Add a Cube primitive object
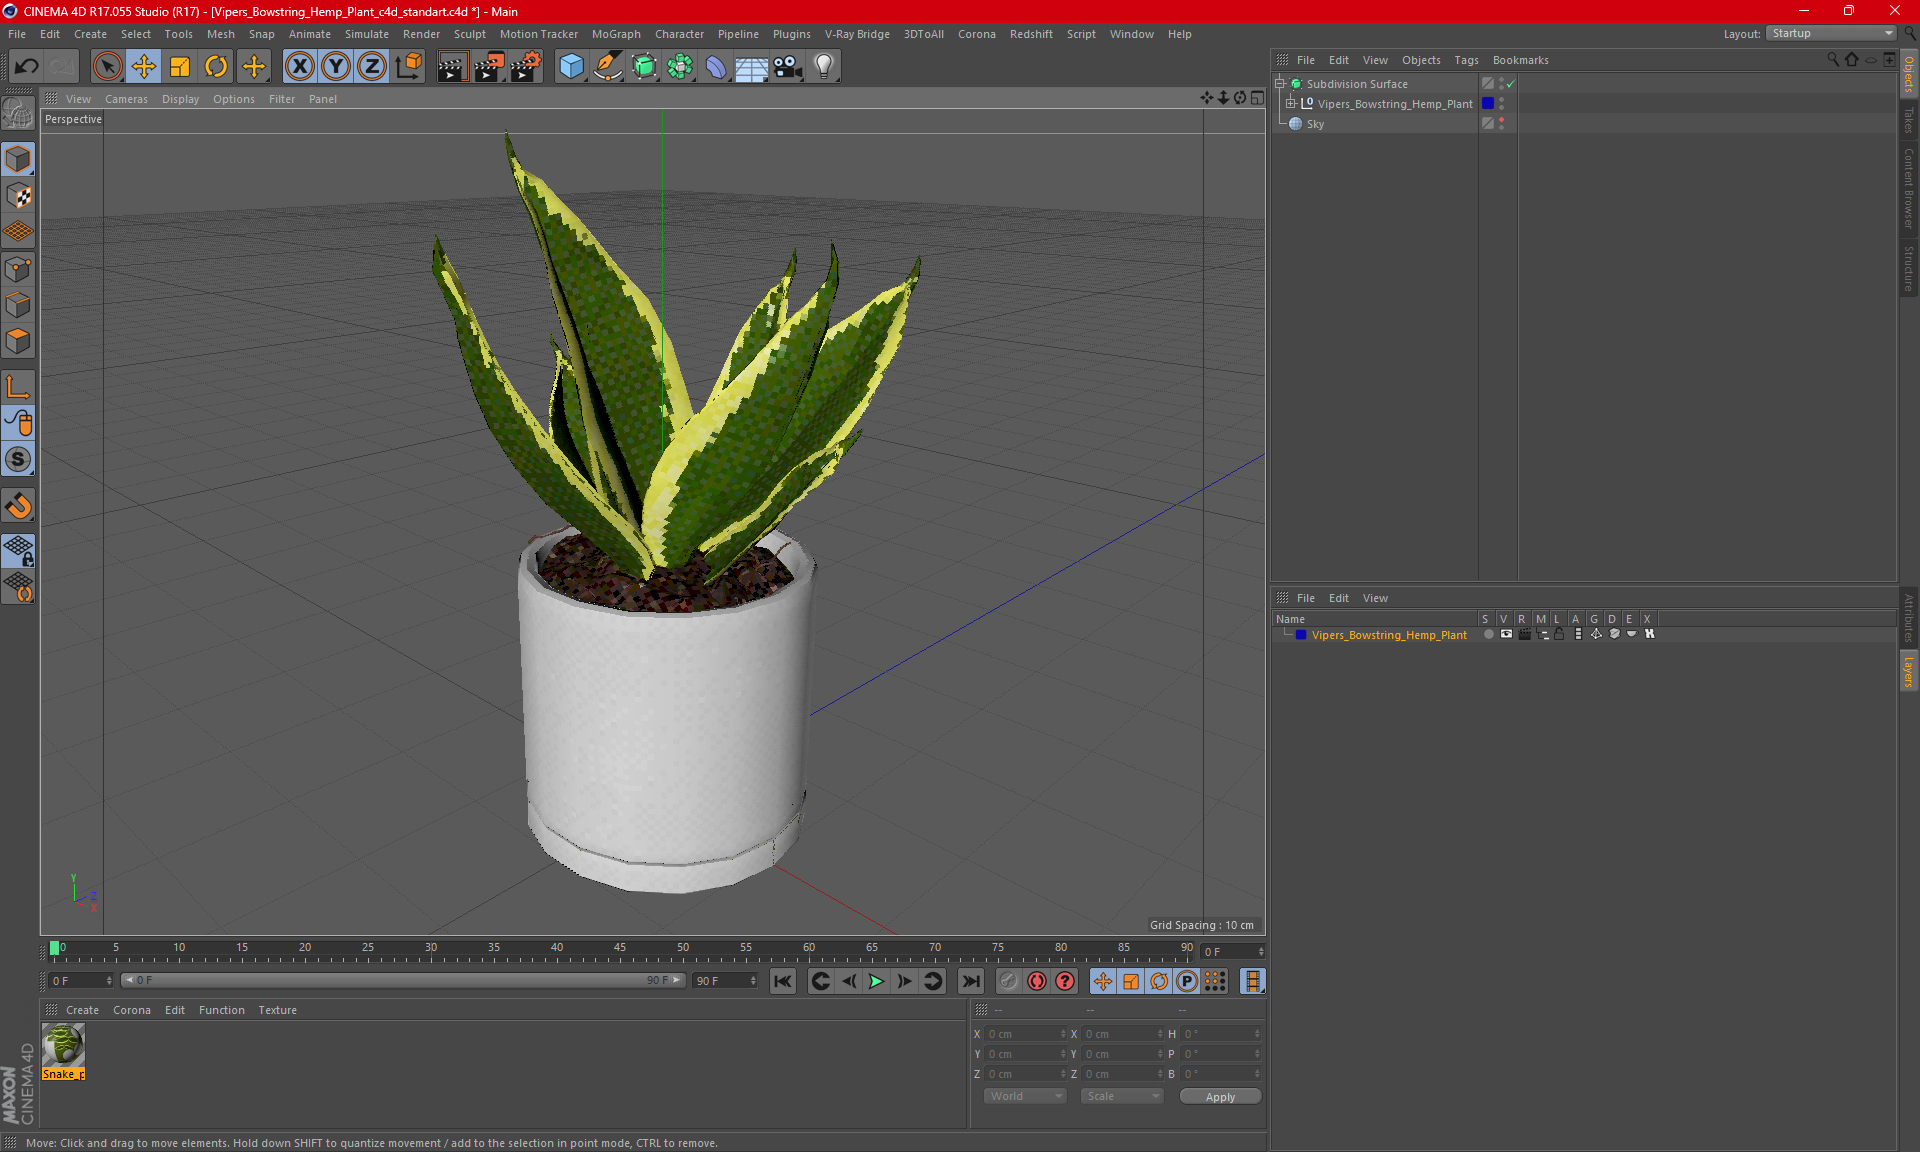Screen dimensions: 1920x1152 [x=571, y=66]
